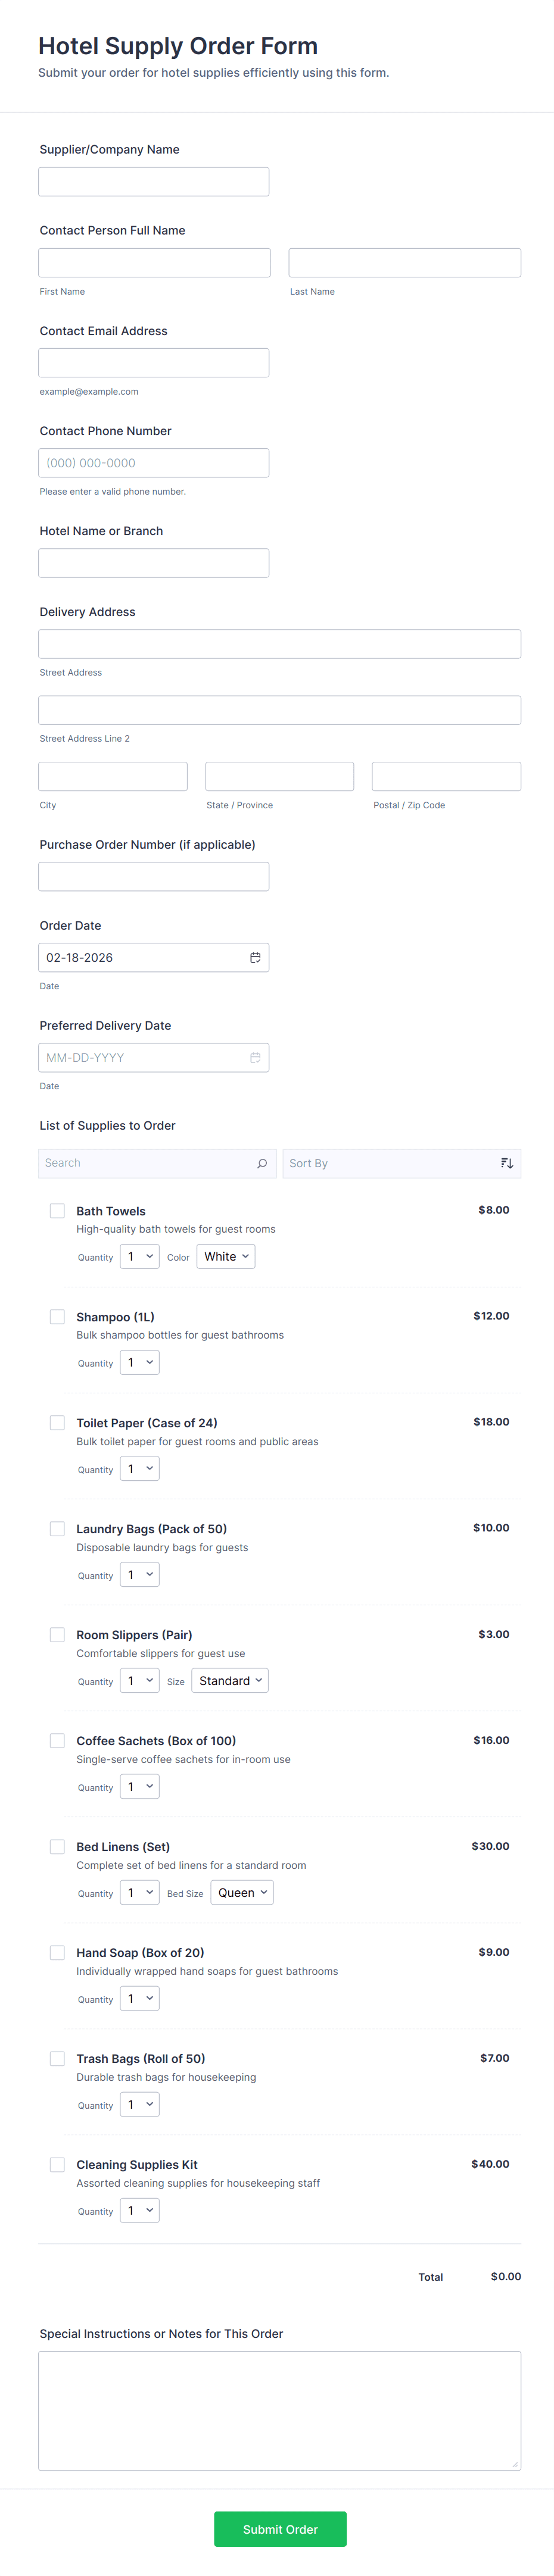The width and height of the screenshot is (554, 2576).
Task: Click the Preferred Delivery Date calendar icon
Action: point(255,1057)
